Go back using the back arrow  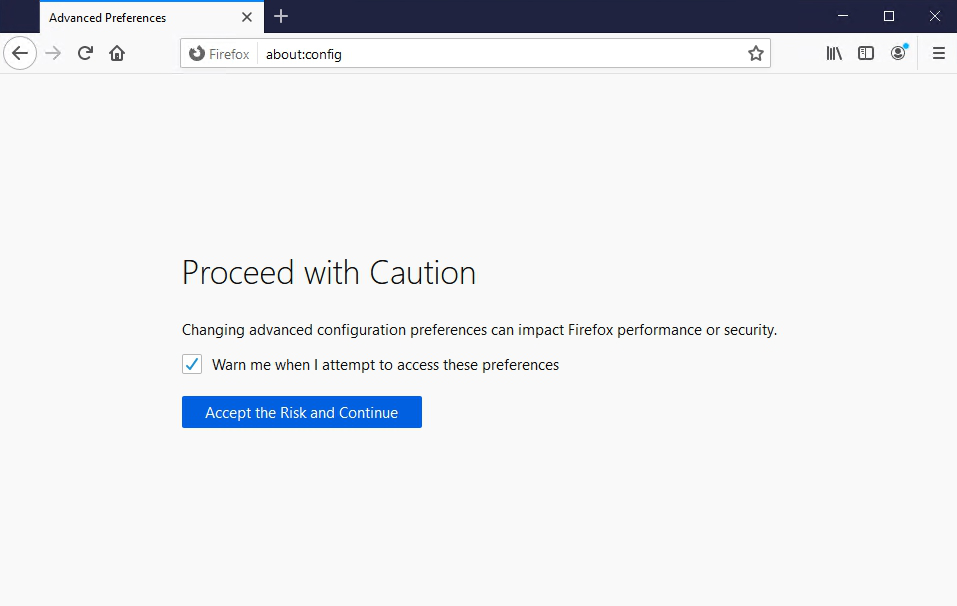click(x=20, y=54)
